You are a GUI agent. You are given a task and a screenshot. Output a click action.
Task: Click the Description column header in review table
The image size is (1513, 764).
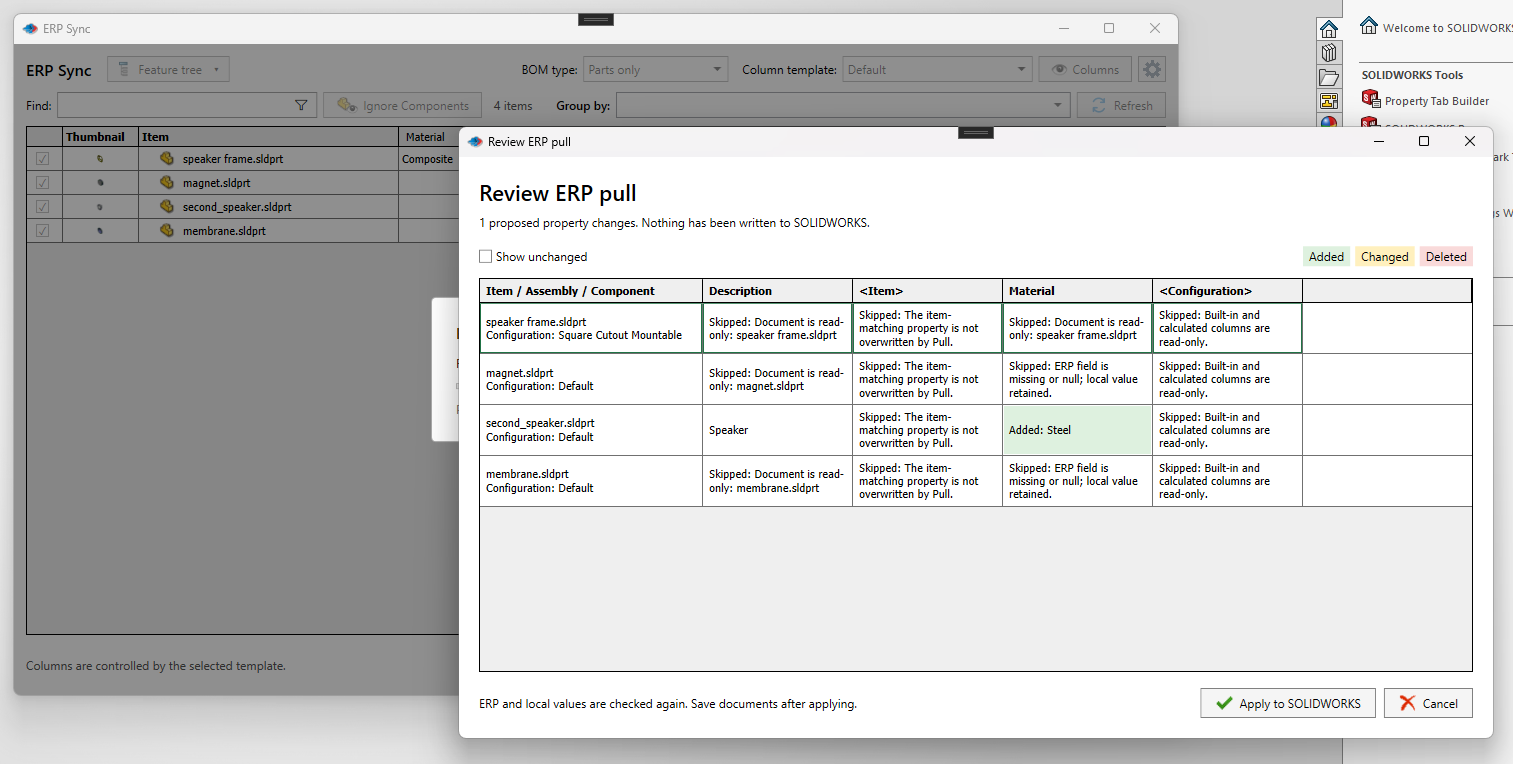point(777,291)
